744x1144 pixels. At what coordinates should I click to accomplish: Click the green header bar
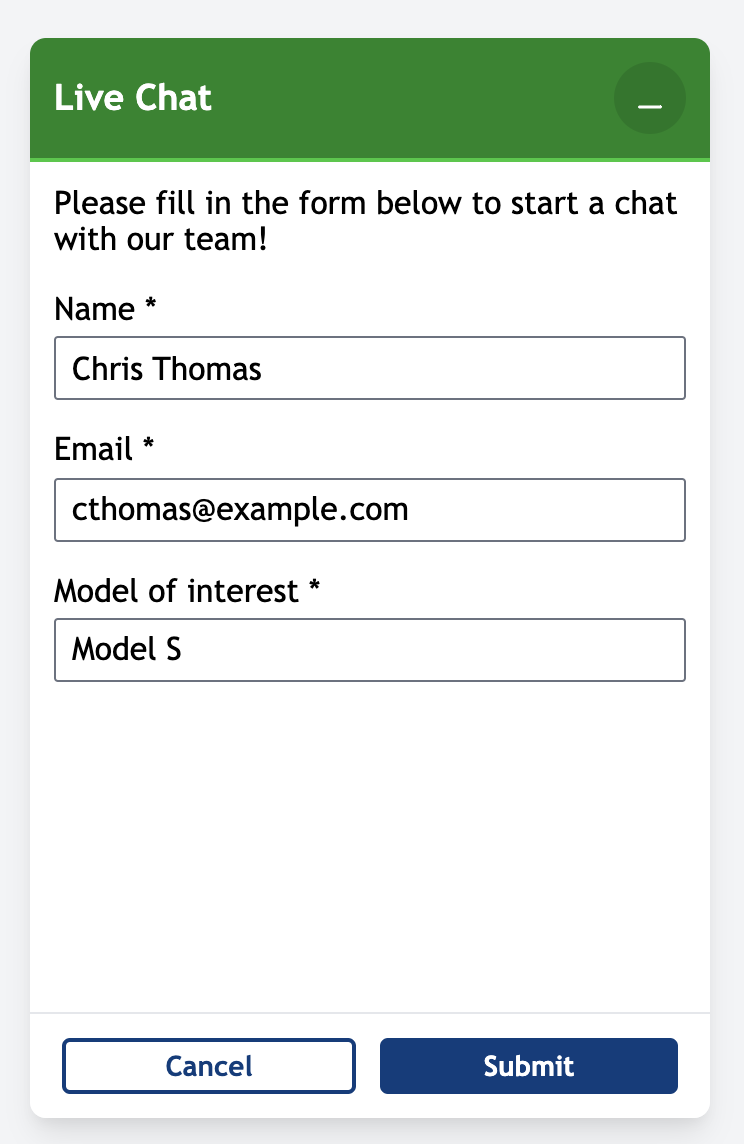tap(400, 99)
